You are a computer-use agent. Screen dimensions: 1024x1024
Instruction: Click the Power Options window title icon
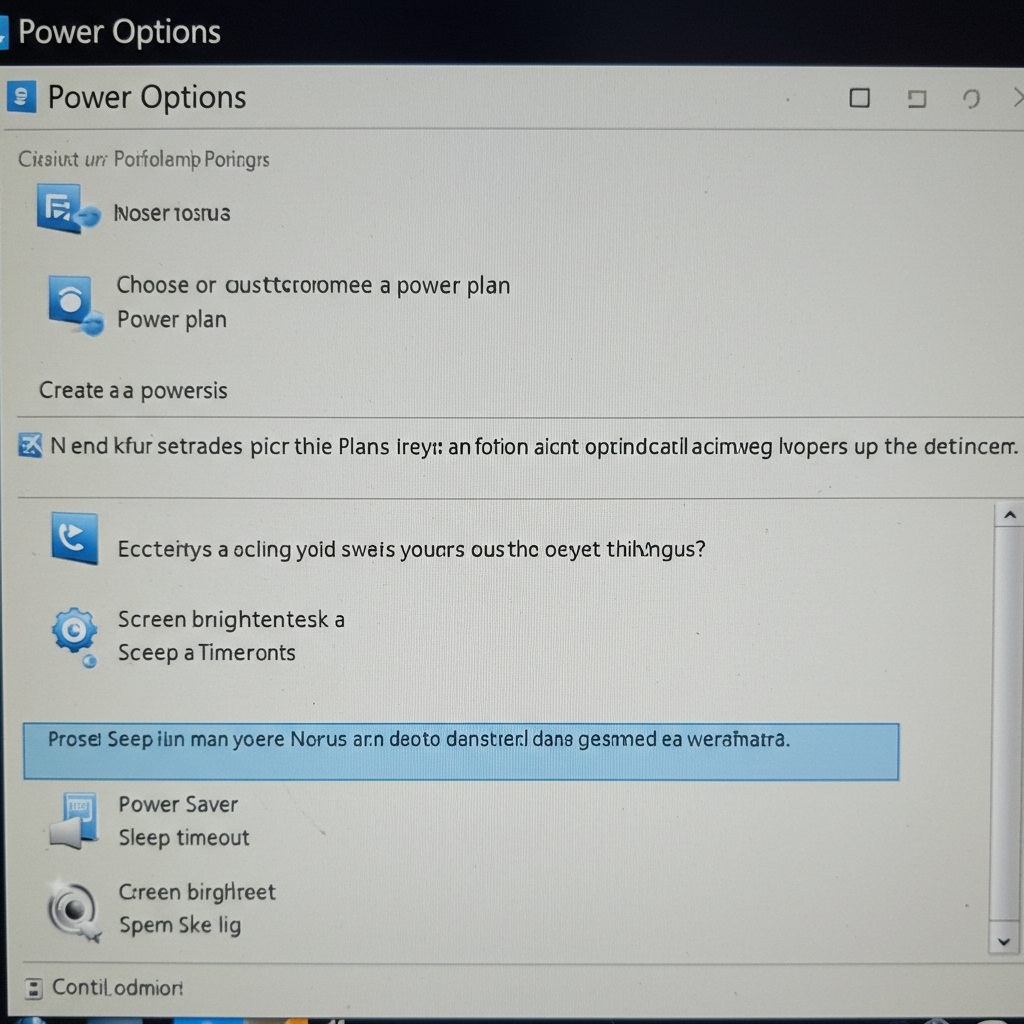coord(22,97)
